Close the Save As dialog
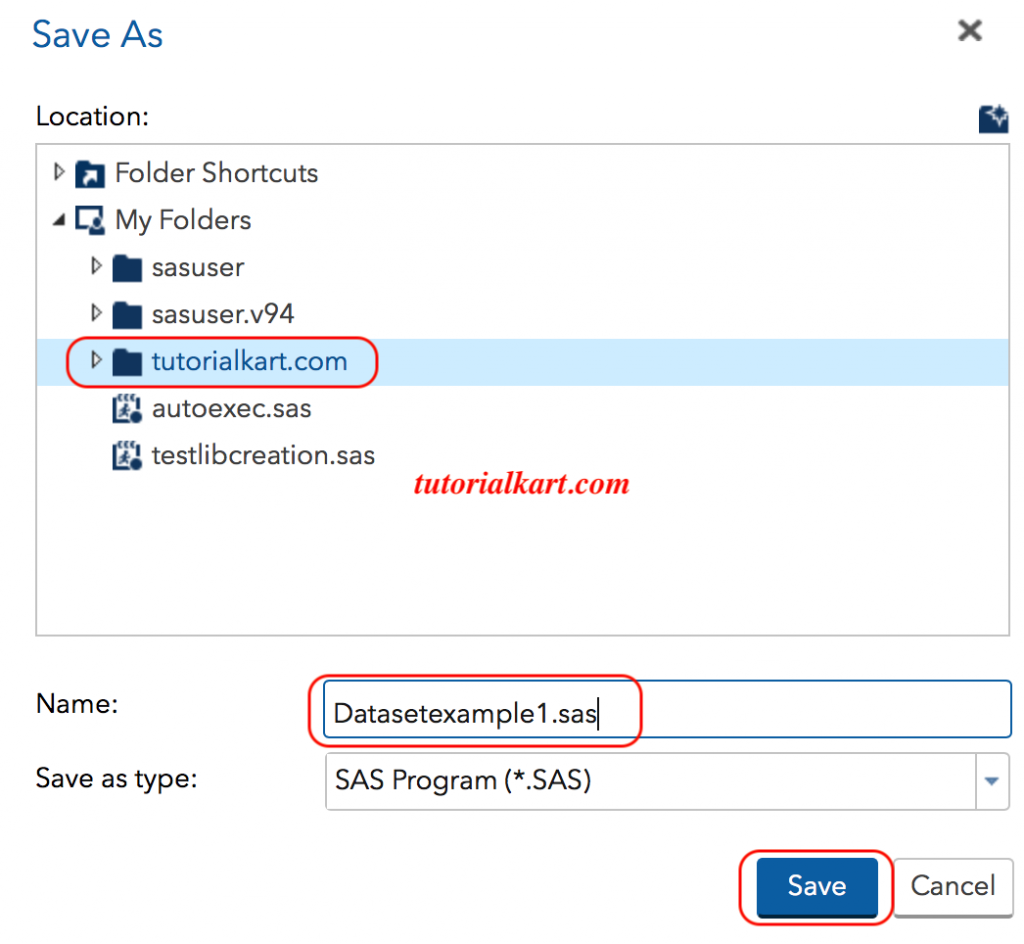This screenshot has width=1024, height=944. pos(969,31)
